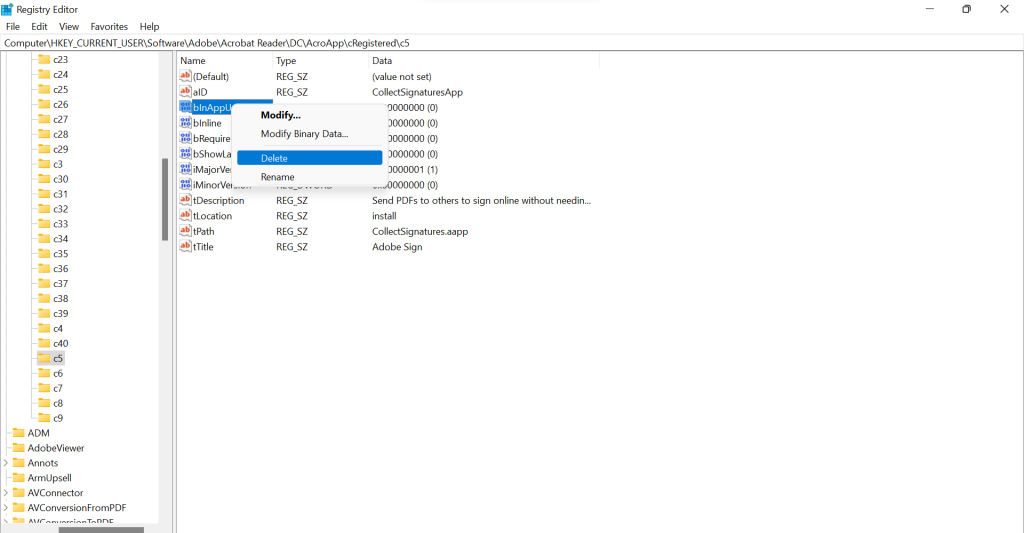1024x533 pixels.
Task: Click the tTitle string value icon
Action: click(x=185, y=247)
